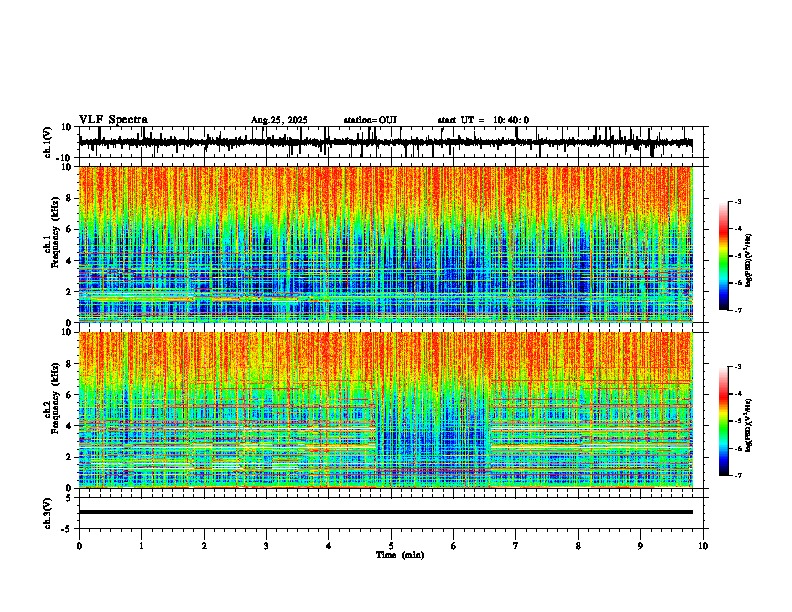Click the ch.1 color scale bar

[x=724, y=256]
